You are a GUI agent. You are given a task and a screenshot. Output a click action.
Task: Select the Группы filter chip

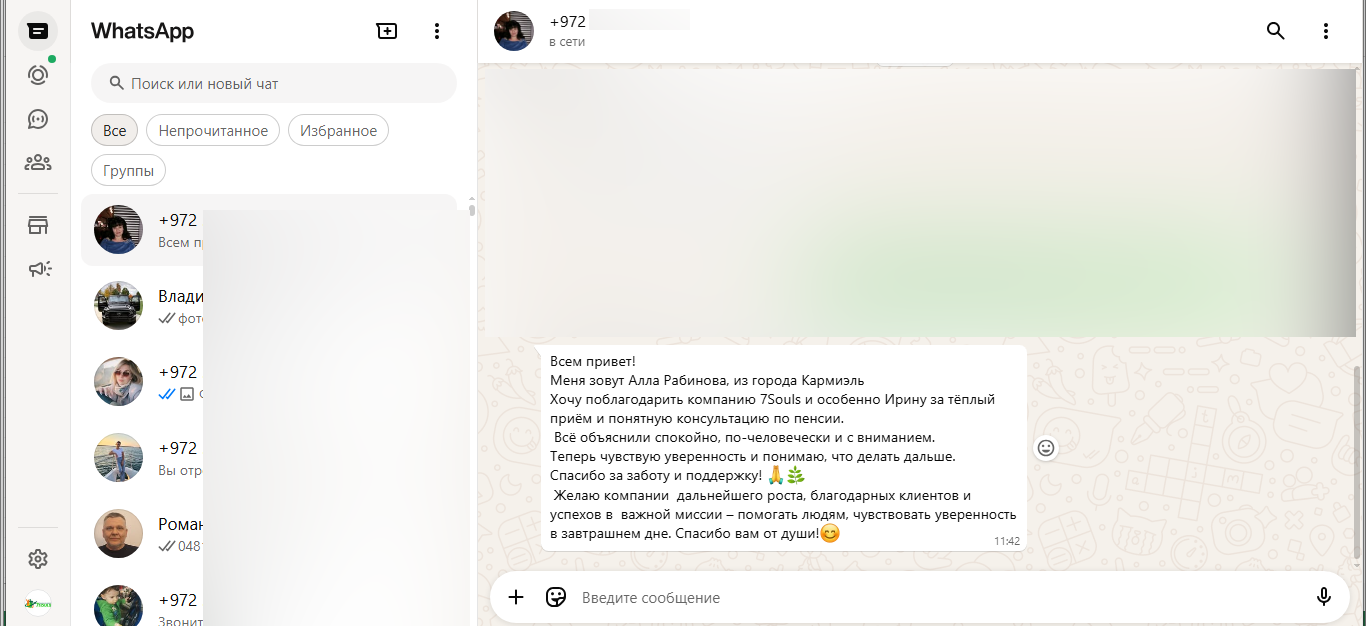[128, 171]
